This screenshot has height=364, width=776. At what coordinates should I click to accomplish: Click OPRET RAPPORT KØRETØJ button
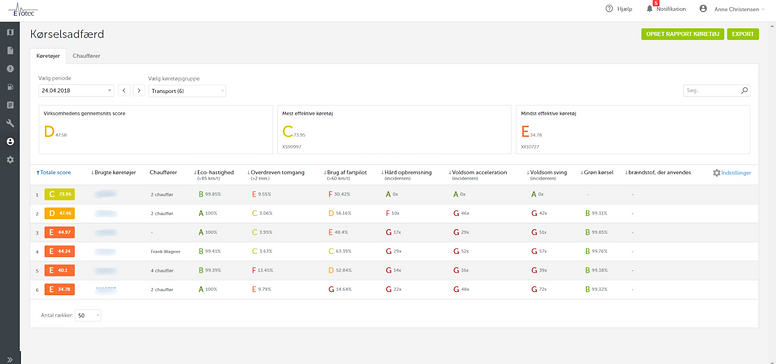click(x=682, y=34)
